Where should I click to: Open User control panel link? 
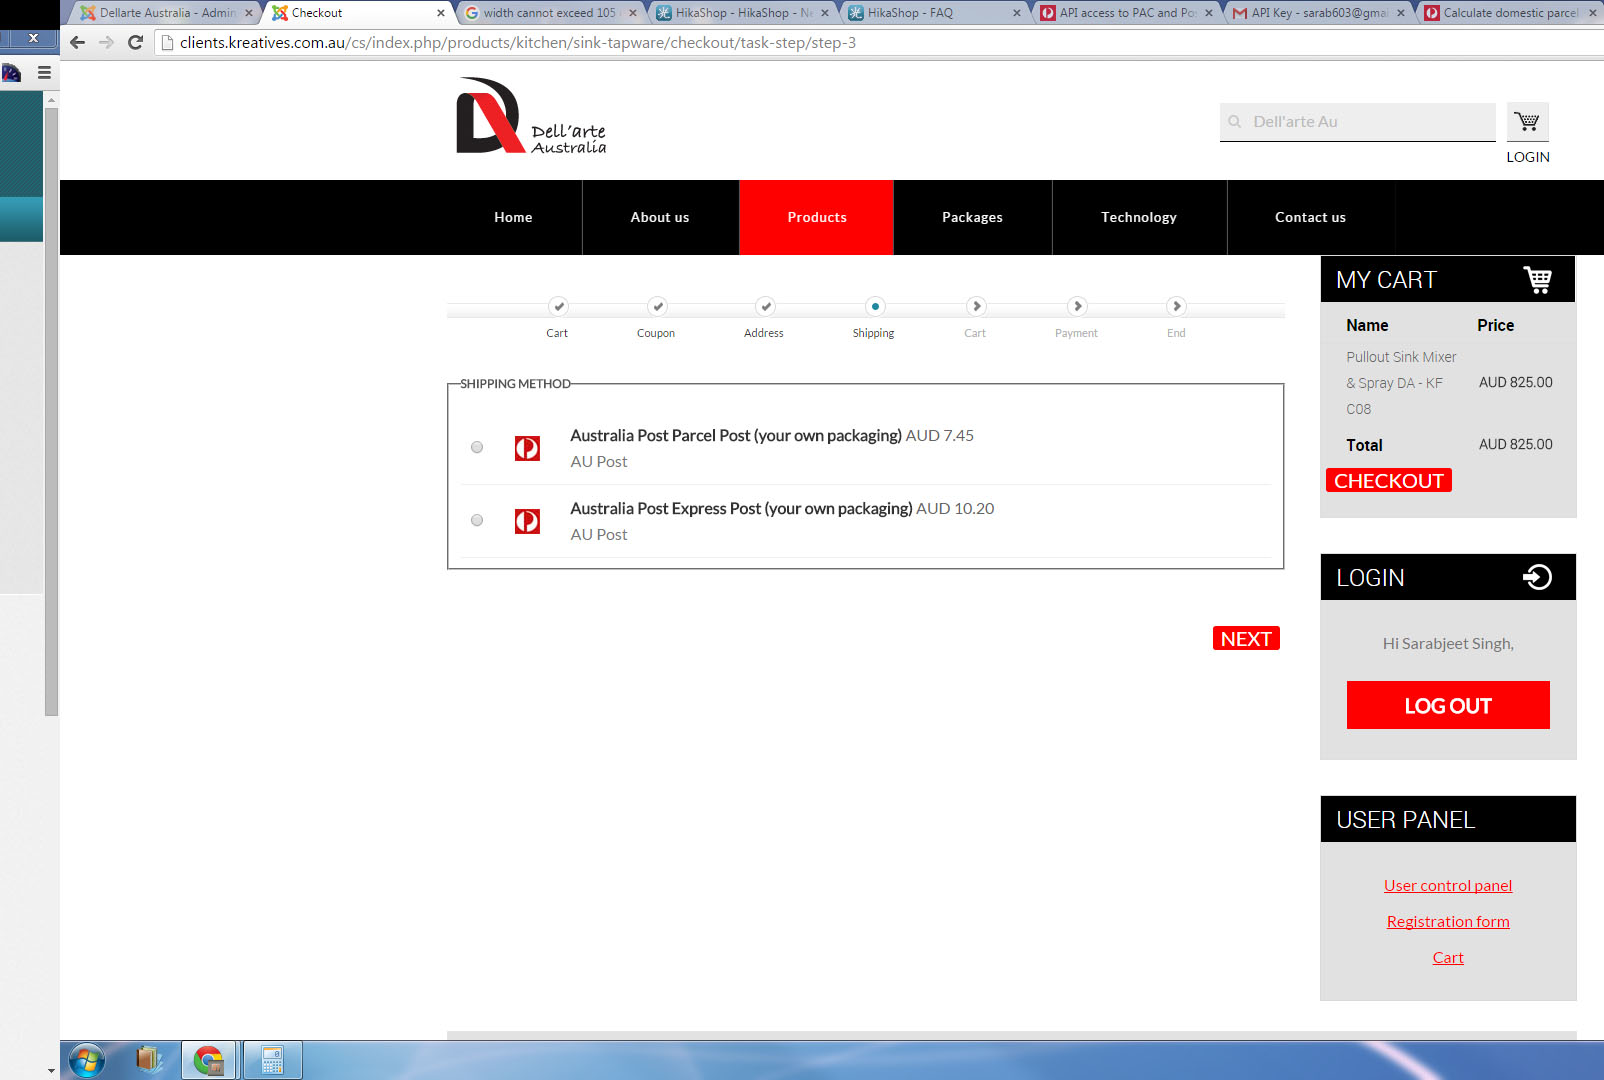[1448, 885]
